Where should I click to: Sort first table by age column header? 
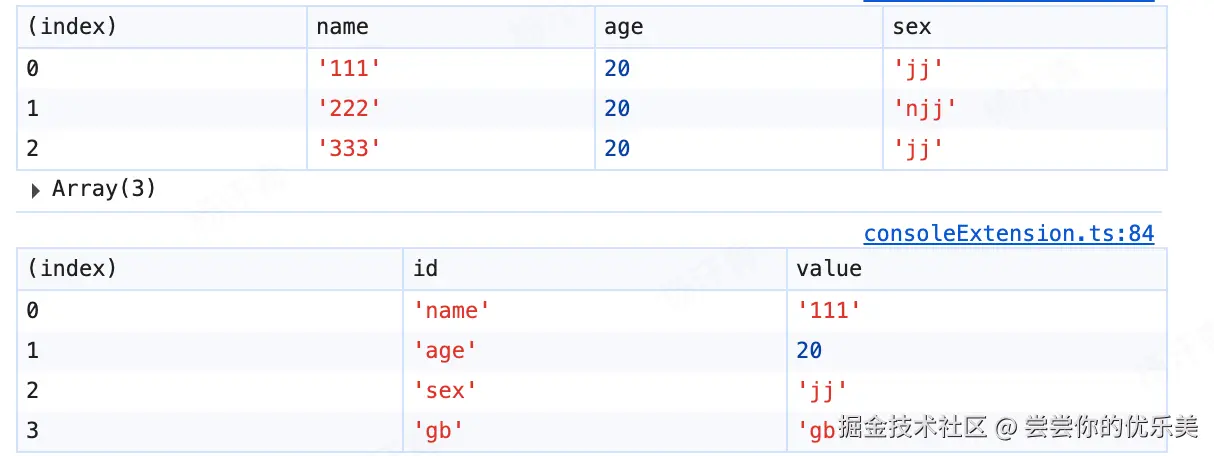pyautogui.click(x=624, y=27)
